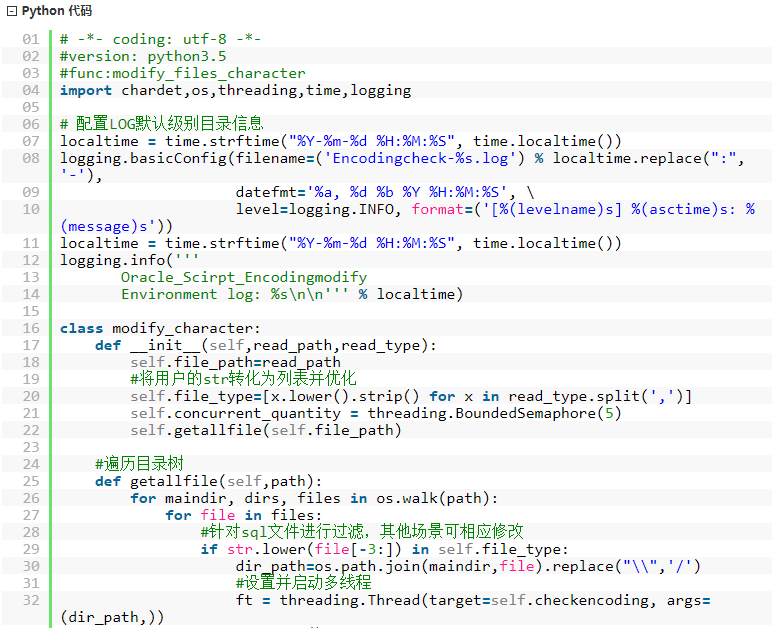Click line number 32
The image size is (772, 628).
click(x=31, y=600)
